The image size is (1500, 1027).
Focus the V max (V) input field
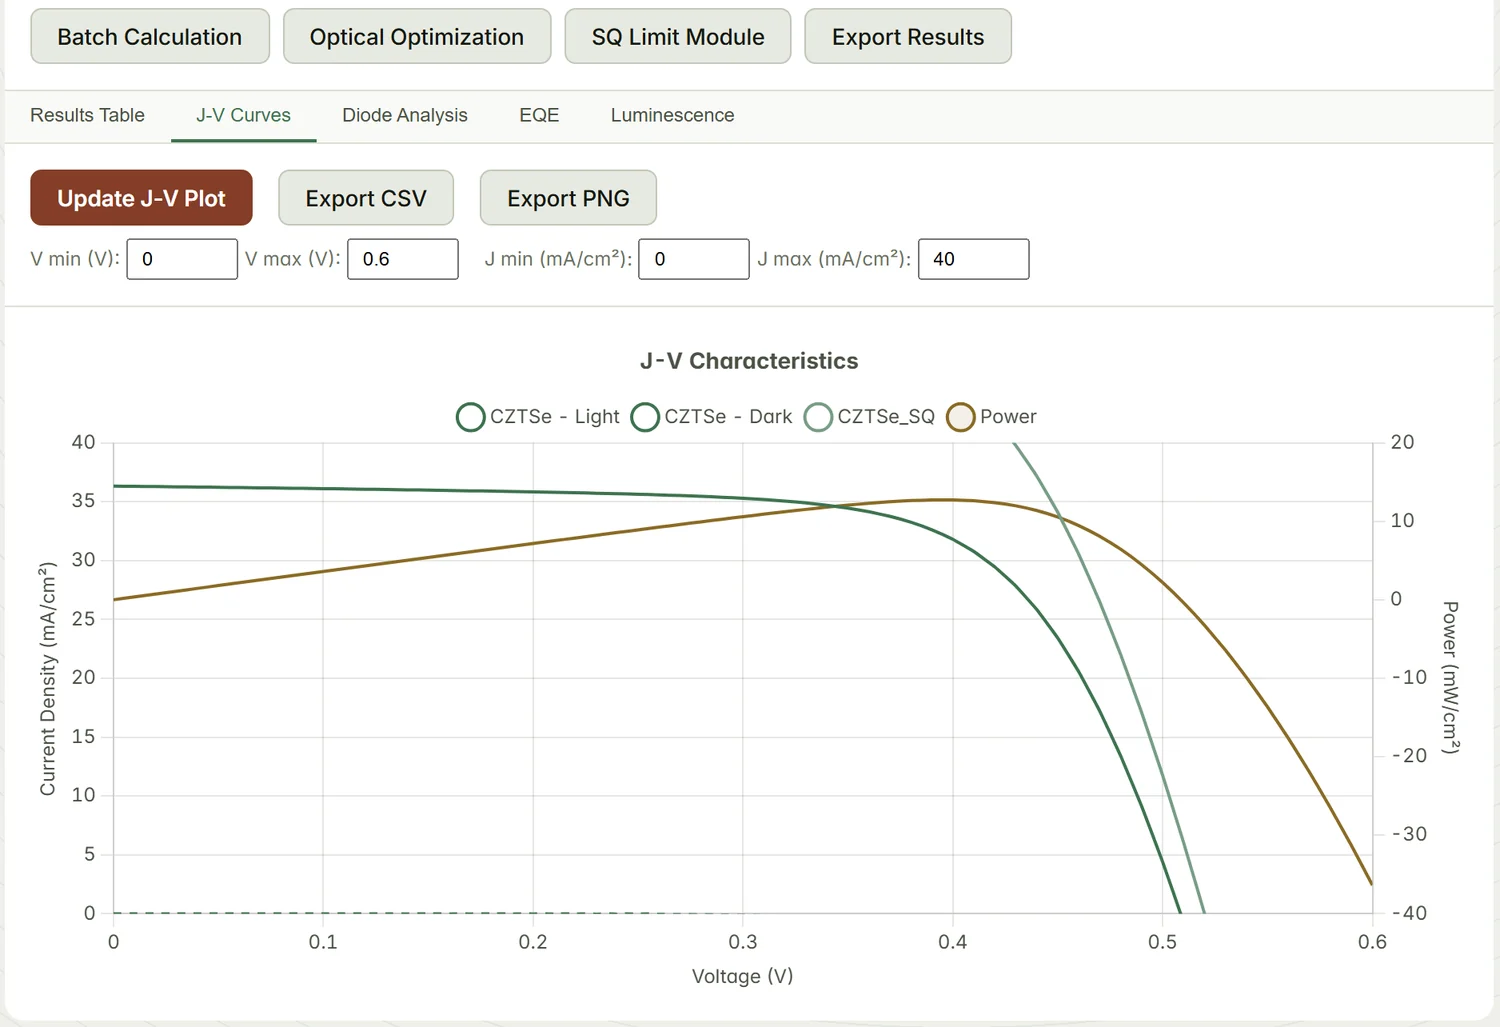point(403,259)
